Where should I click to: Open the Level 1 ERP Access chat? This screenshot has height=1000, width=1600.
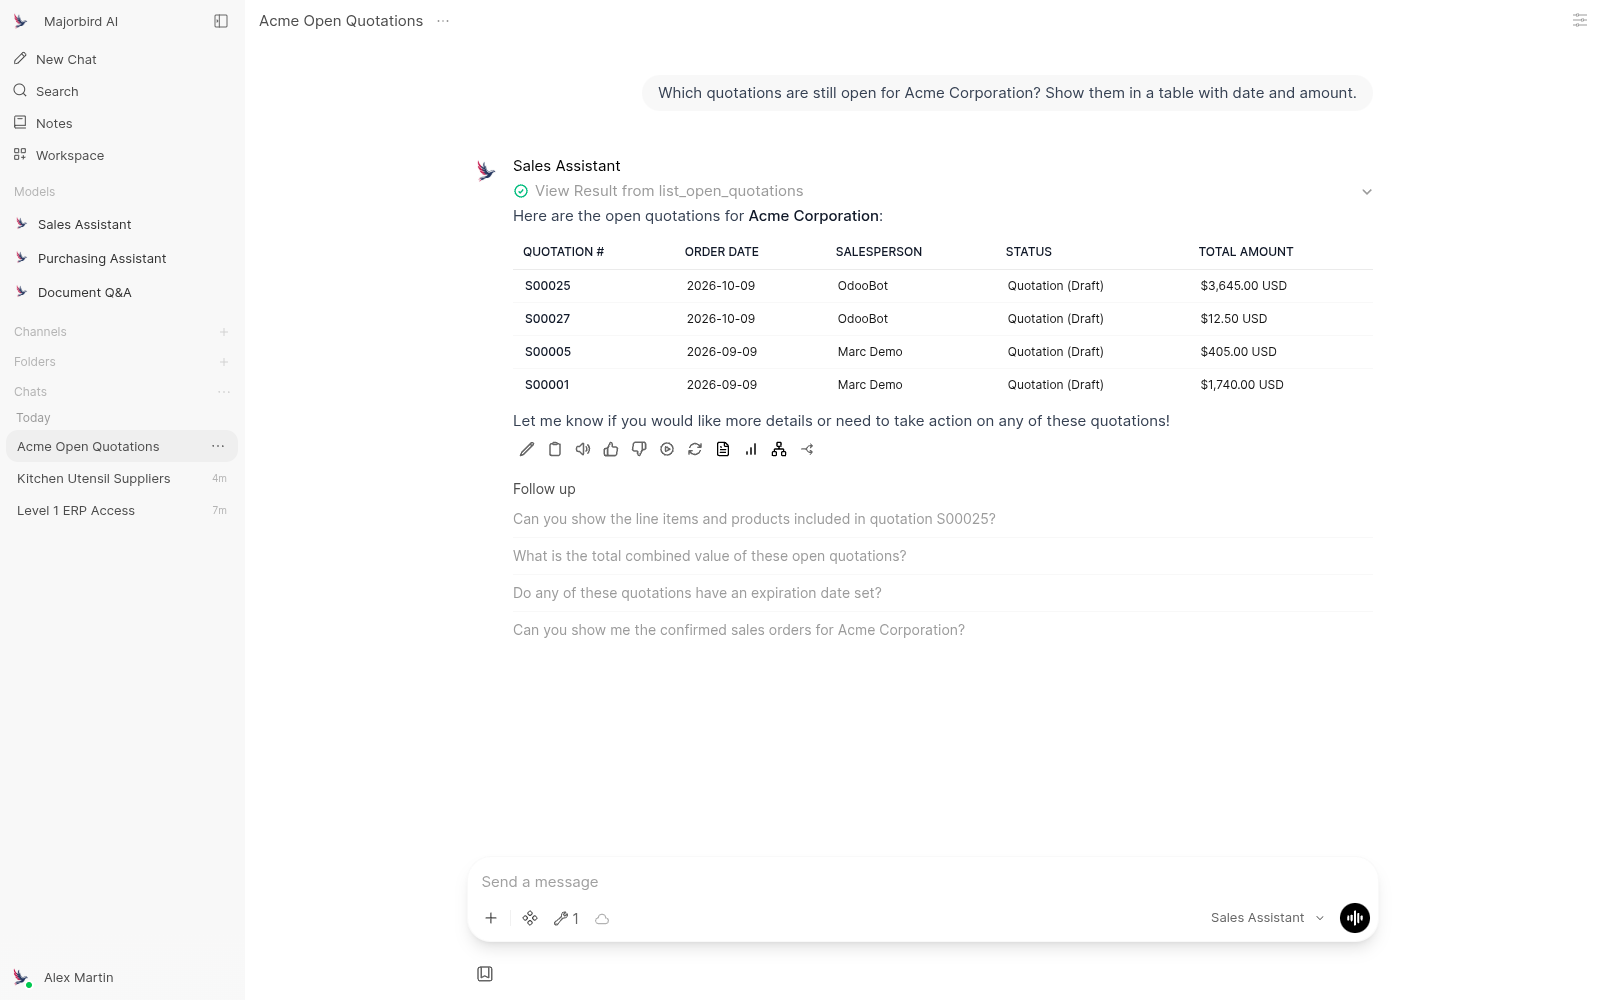point(122,510)
